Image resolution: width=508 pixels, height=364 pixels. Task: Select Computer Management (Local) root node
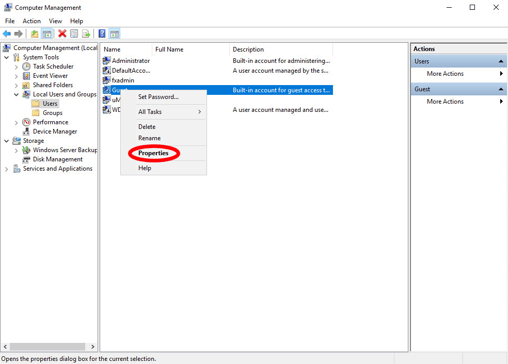point(55,48)
